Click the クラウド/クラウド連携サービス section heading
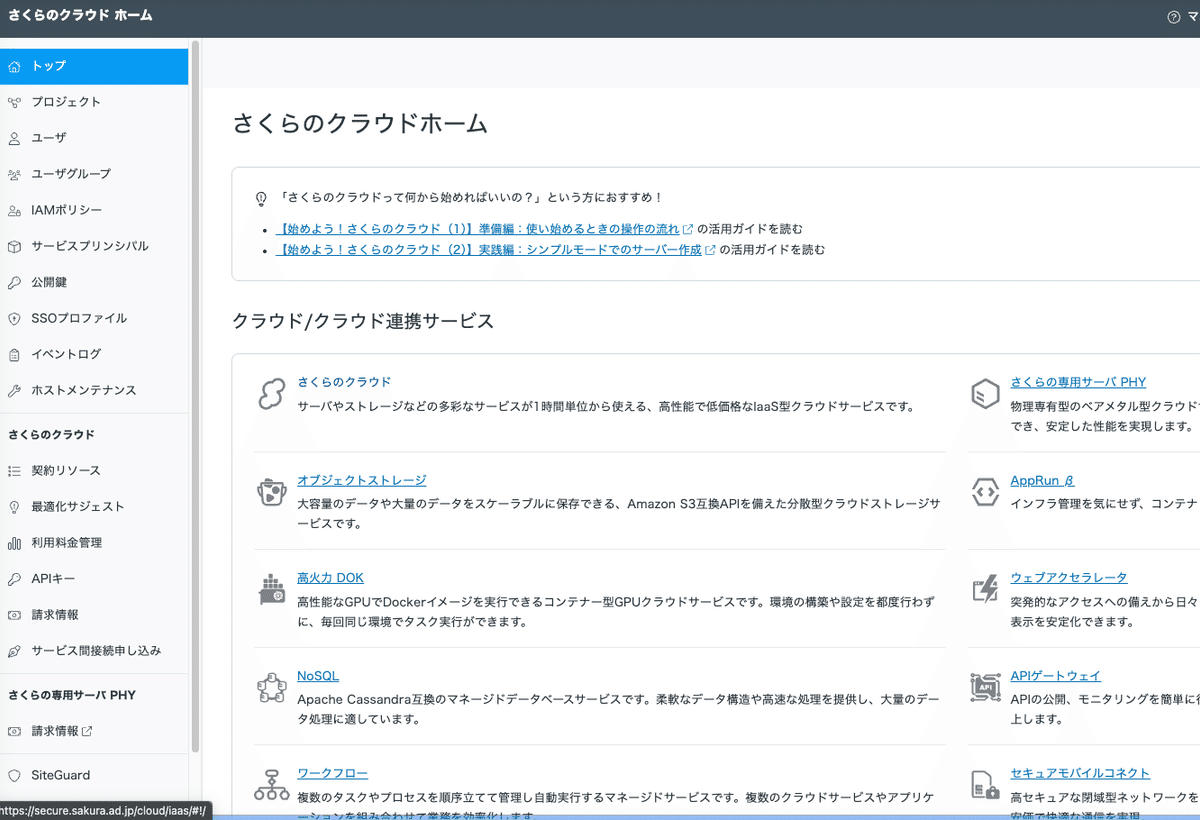1200x820 pixels. point(363,322)
